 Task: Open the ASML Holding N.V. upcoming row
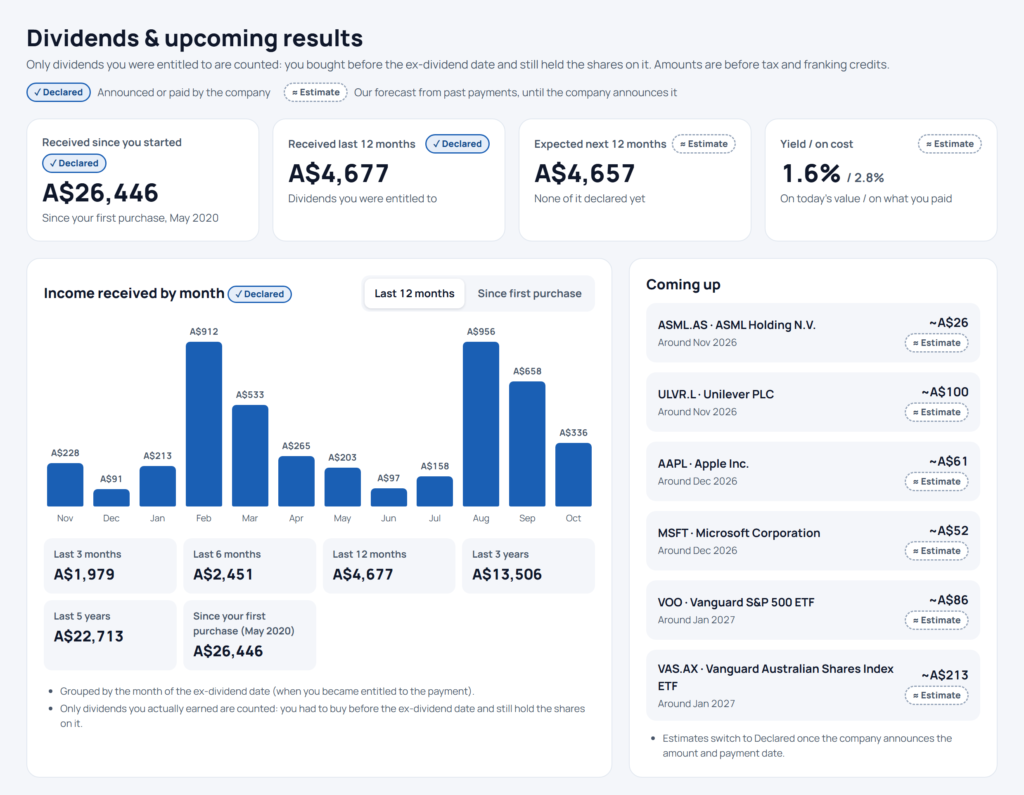812,333
